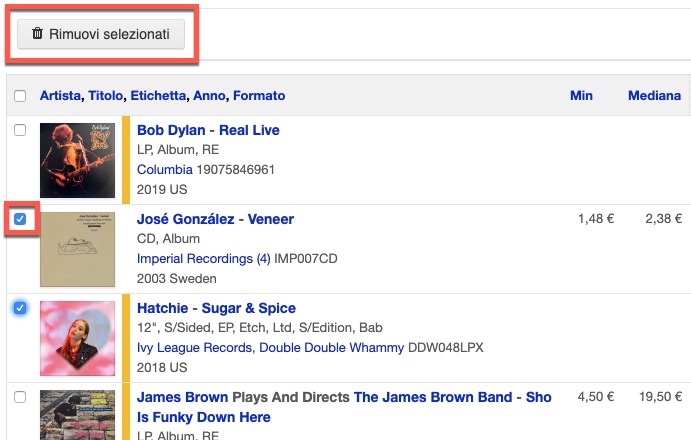The height and width of the screenshot is (440, 691).
Task: Toggle the select-all checkbox in the header
Action: (x=20, y=96)
